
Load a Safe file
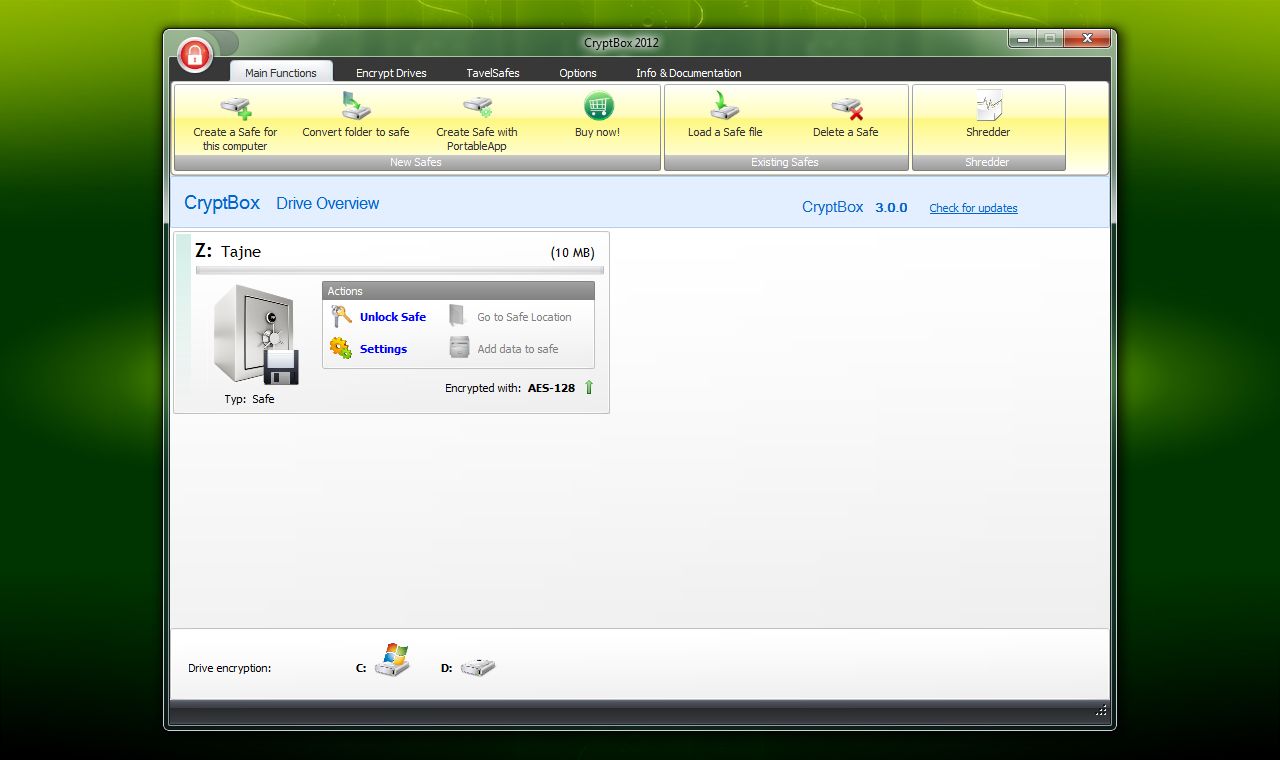point(725,114)
